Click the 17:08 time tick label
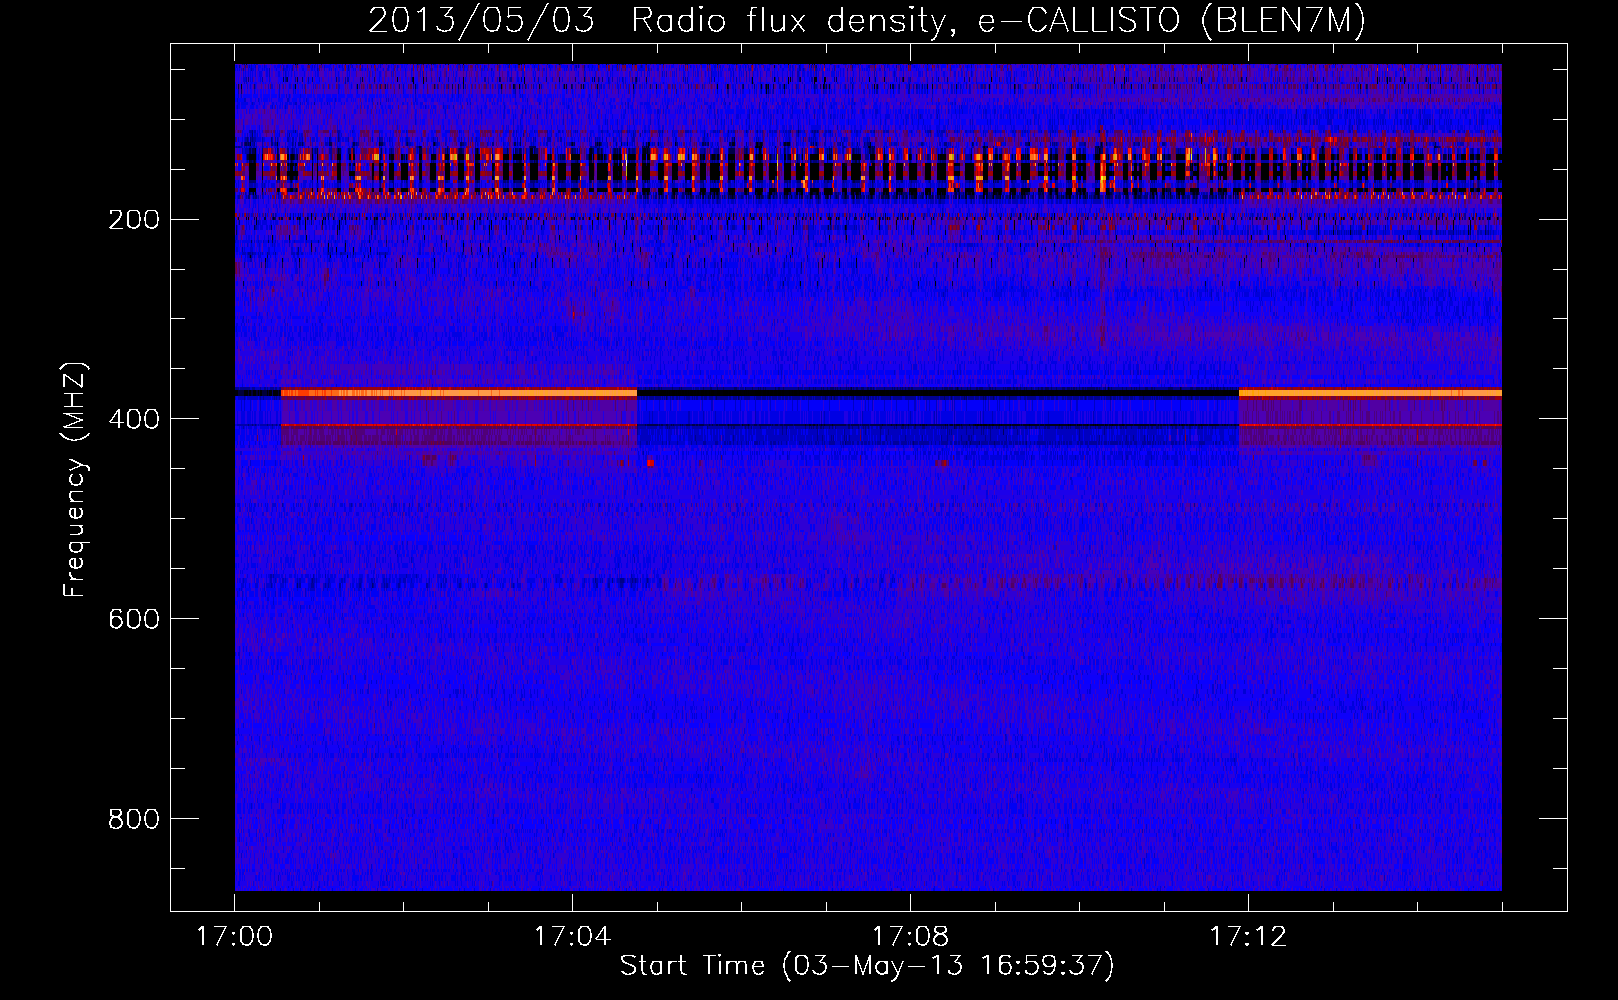This screenshot has width=1618, height=1000. point(910,937)
